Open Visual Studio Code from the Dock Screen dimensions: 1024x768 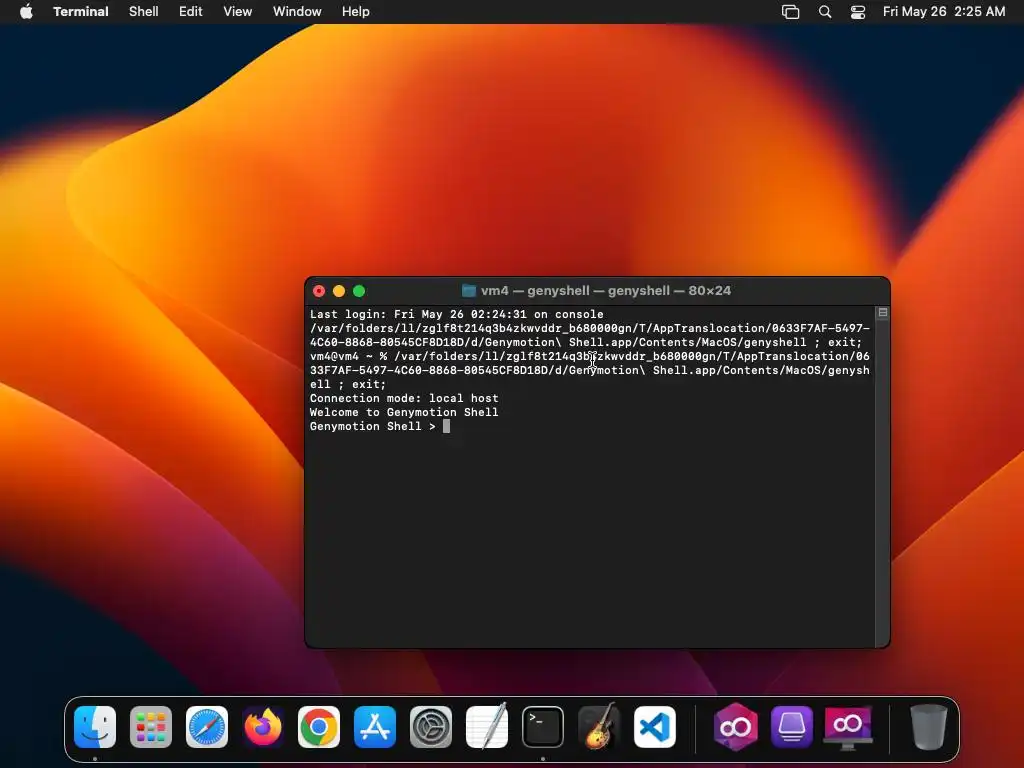click(x=655, y=727)
